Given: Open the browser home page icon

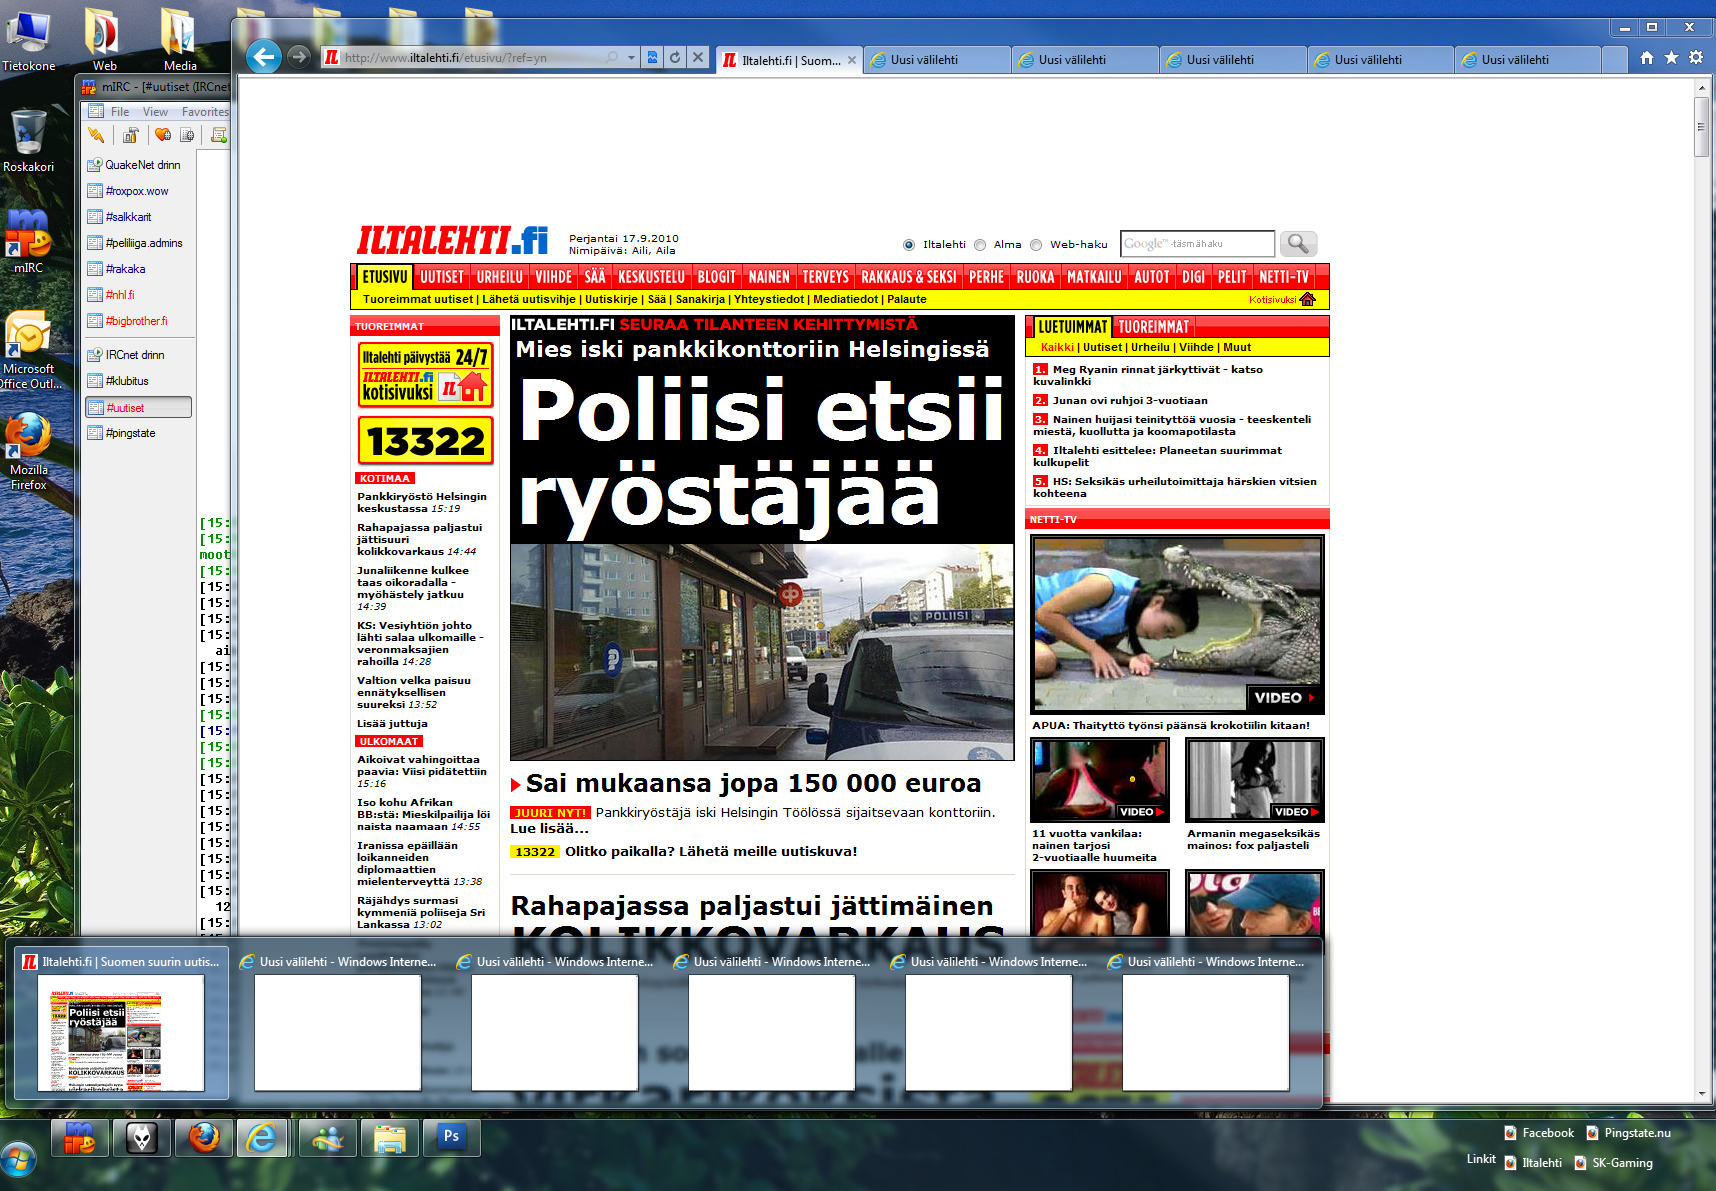Looking at the screenshot, I should 1647,58.
